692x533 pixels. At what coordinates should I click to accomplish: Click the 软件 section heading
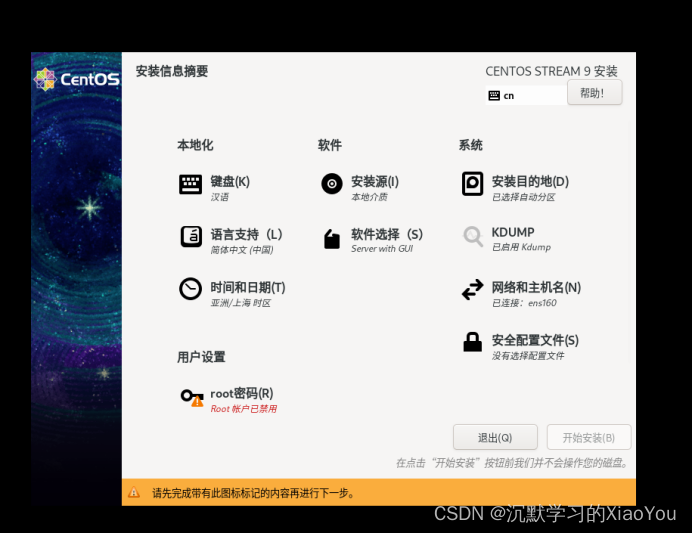pyautogui.click(x=330, y=145)
